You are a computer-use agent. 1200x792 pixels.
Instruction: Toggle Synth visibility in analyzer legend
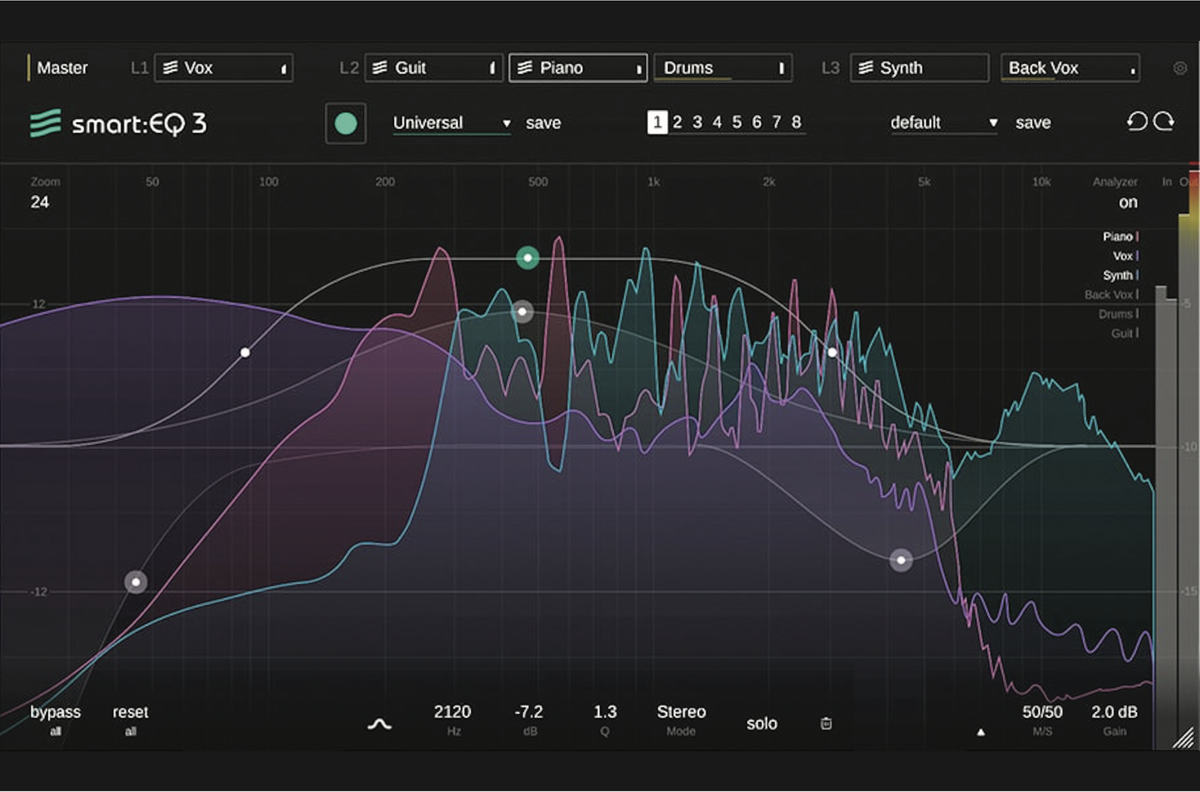tap(1120, 275)
